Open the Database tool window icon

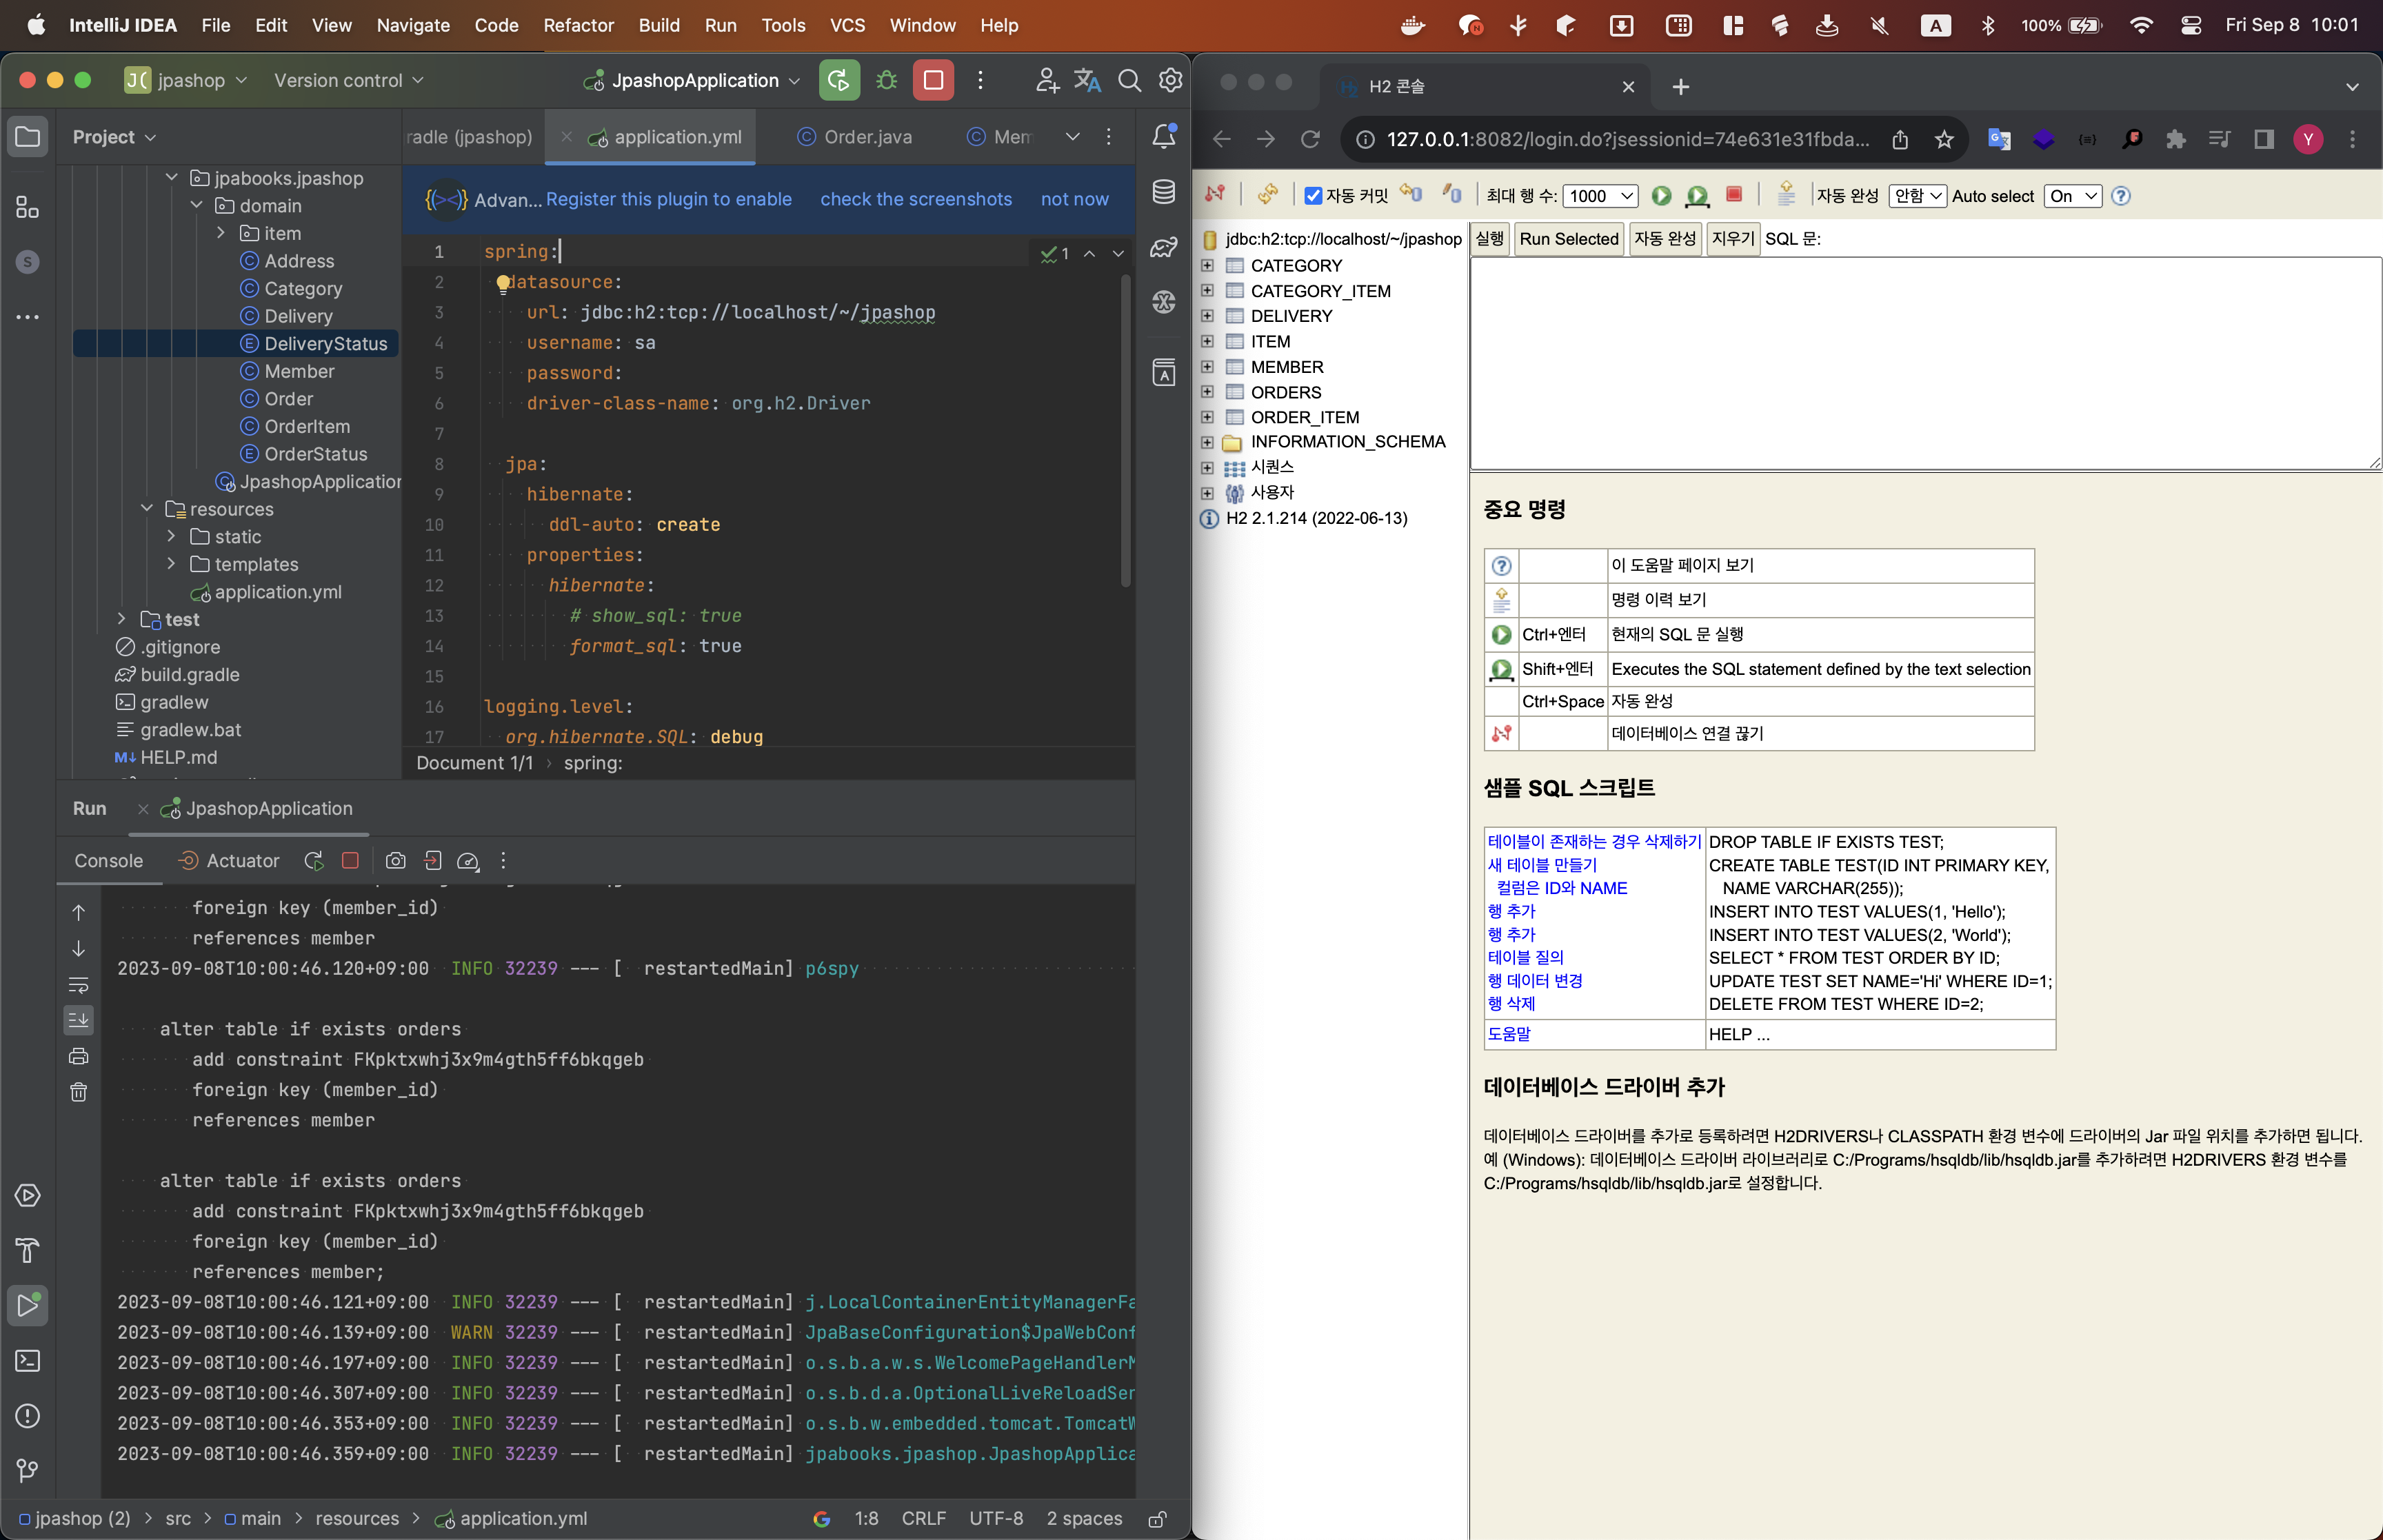point(1164,192)
